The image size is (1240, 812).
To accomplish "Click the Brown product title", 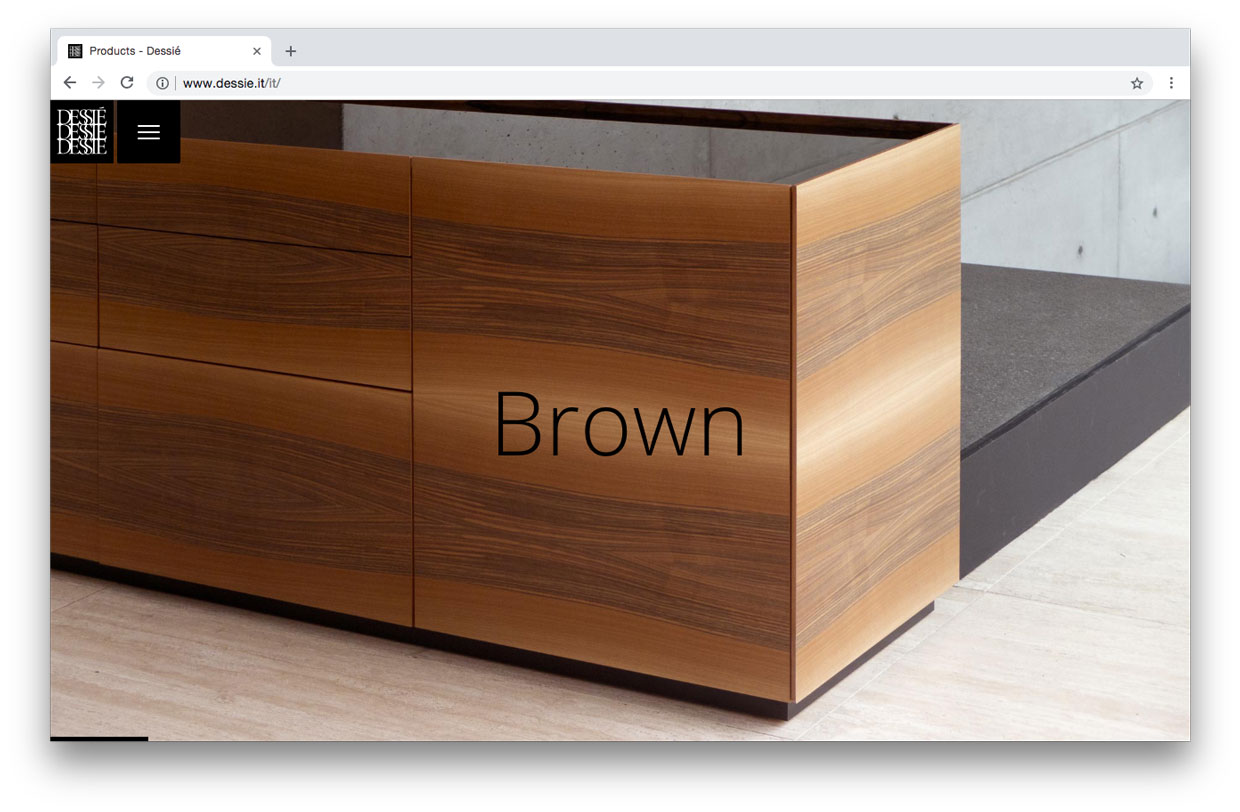I will [x=620, y=424].
